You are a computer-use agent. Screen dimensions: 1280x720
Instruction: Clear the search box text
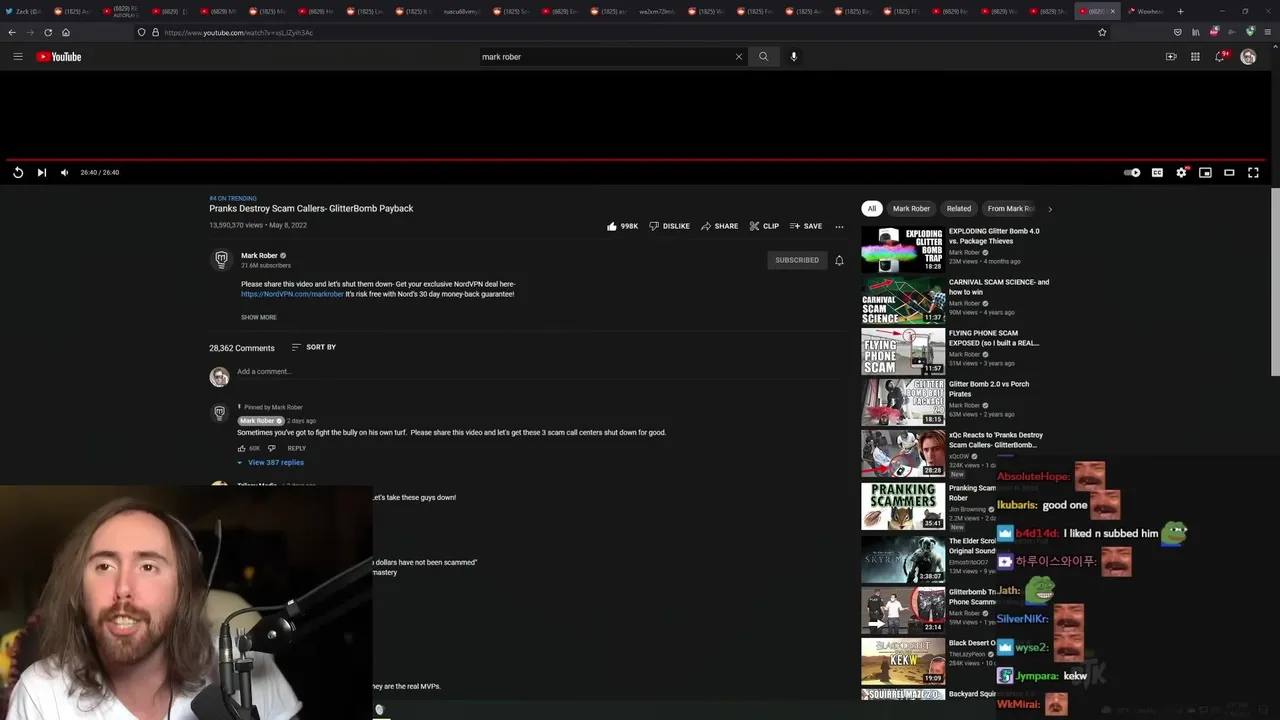coord(739,57)
